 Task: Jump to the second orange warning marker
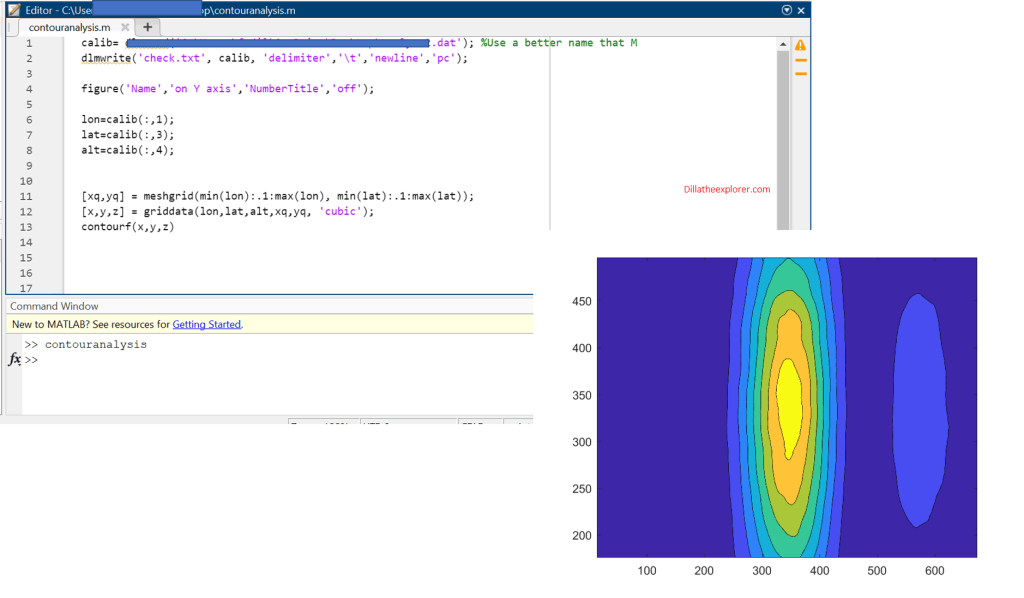[800, 73]
